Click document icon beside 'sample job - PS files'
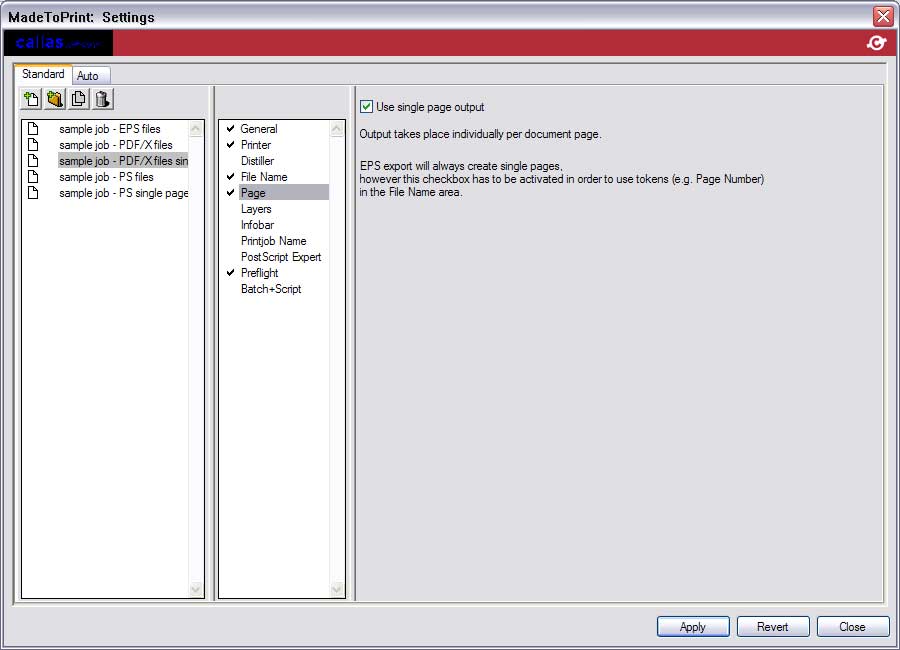900x650 pixels. (33, 176)
